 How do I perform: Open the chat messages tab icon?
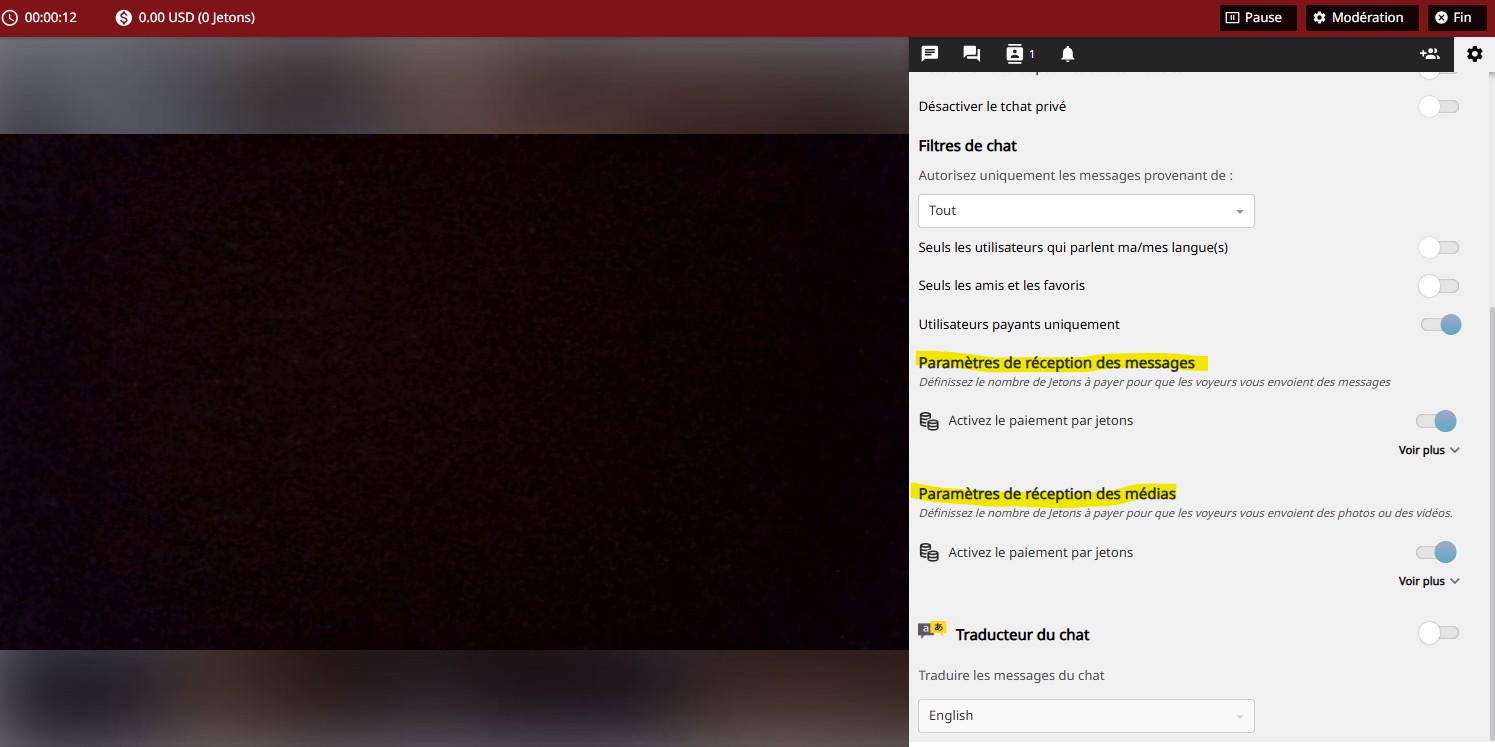[x=929, y=54]
